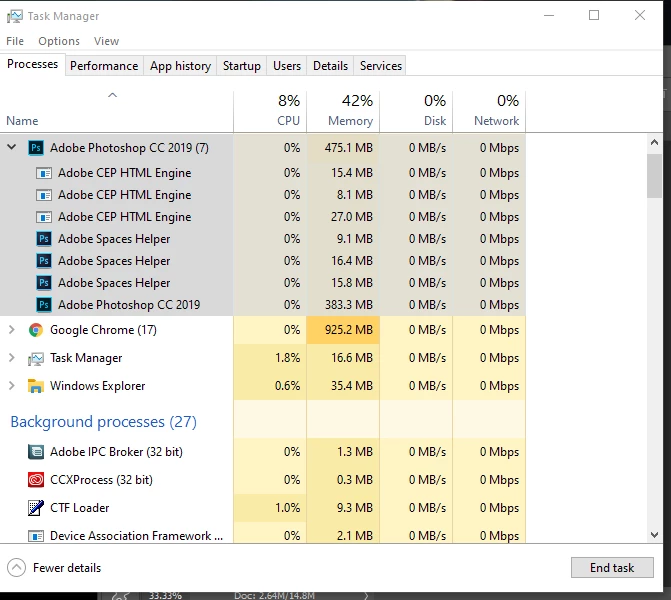Viewport: 671px width, 600px height.
Task: Click the icon beside the 27.0 MB CEP HTML Engine
Action: (44, 217)
